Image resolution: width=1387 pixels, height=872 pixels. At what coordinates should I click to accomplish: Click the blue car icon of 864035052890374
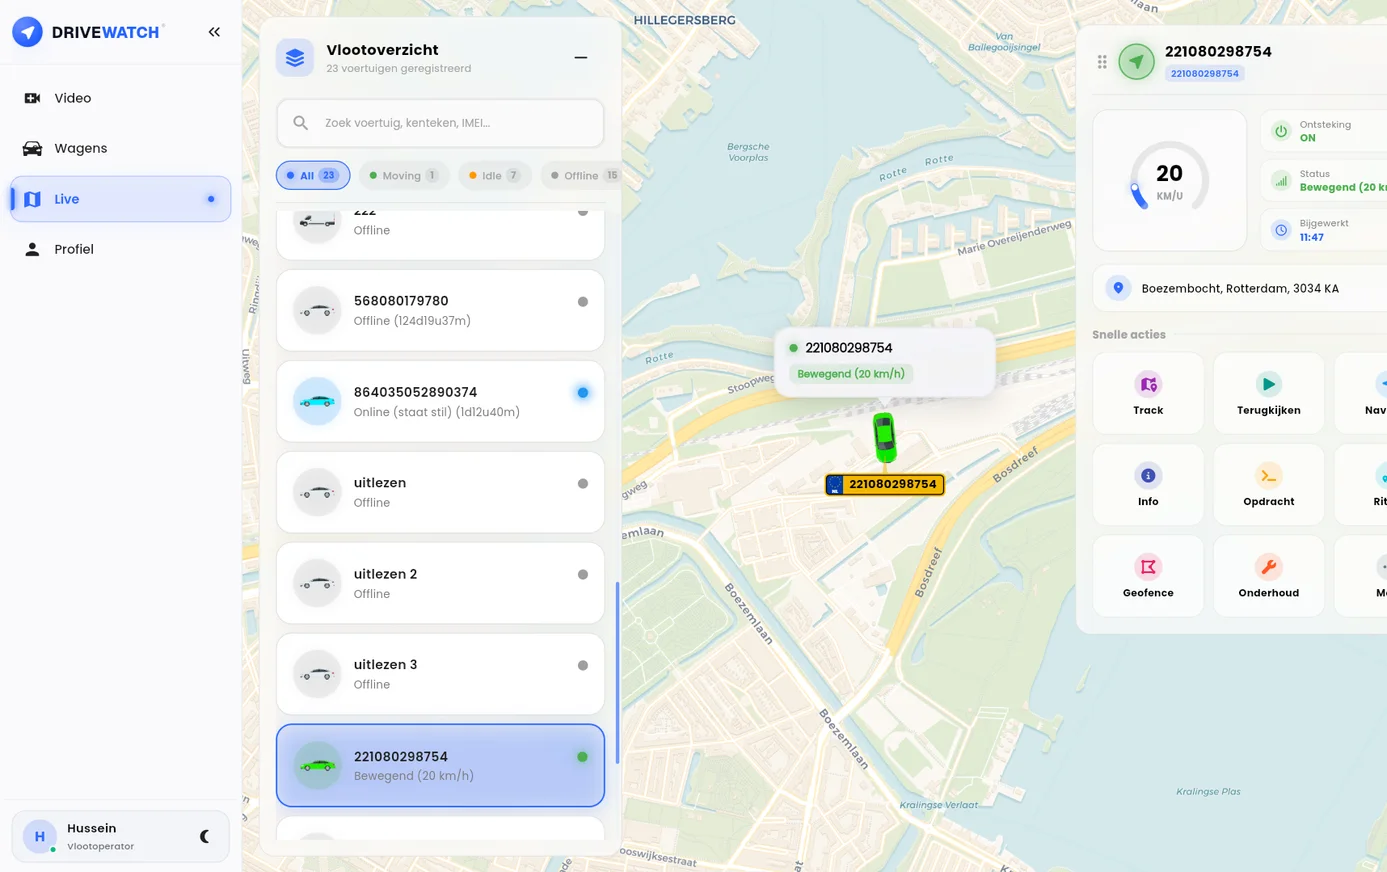[317, 401]
